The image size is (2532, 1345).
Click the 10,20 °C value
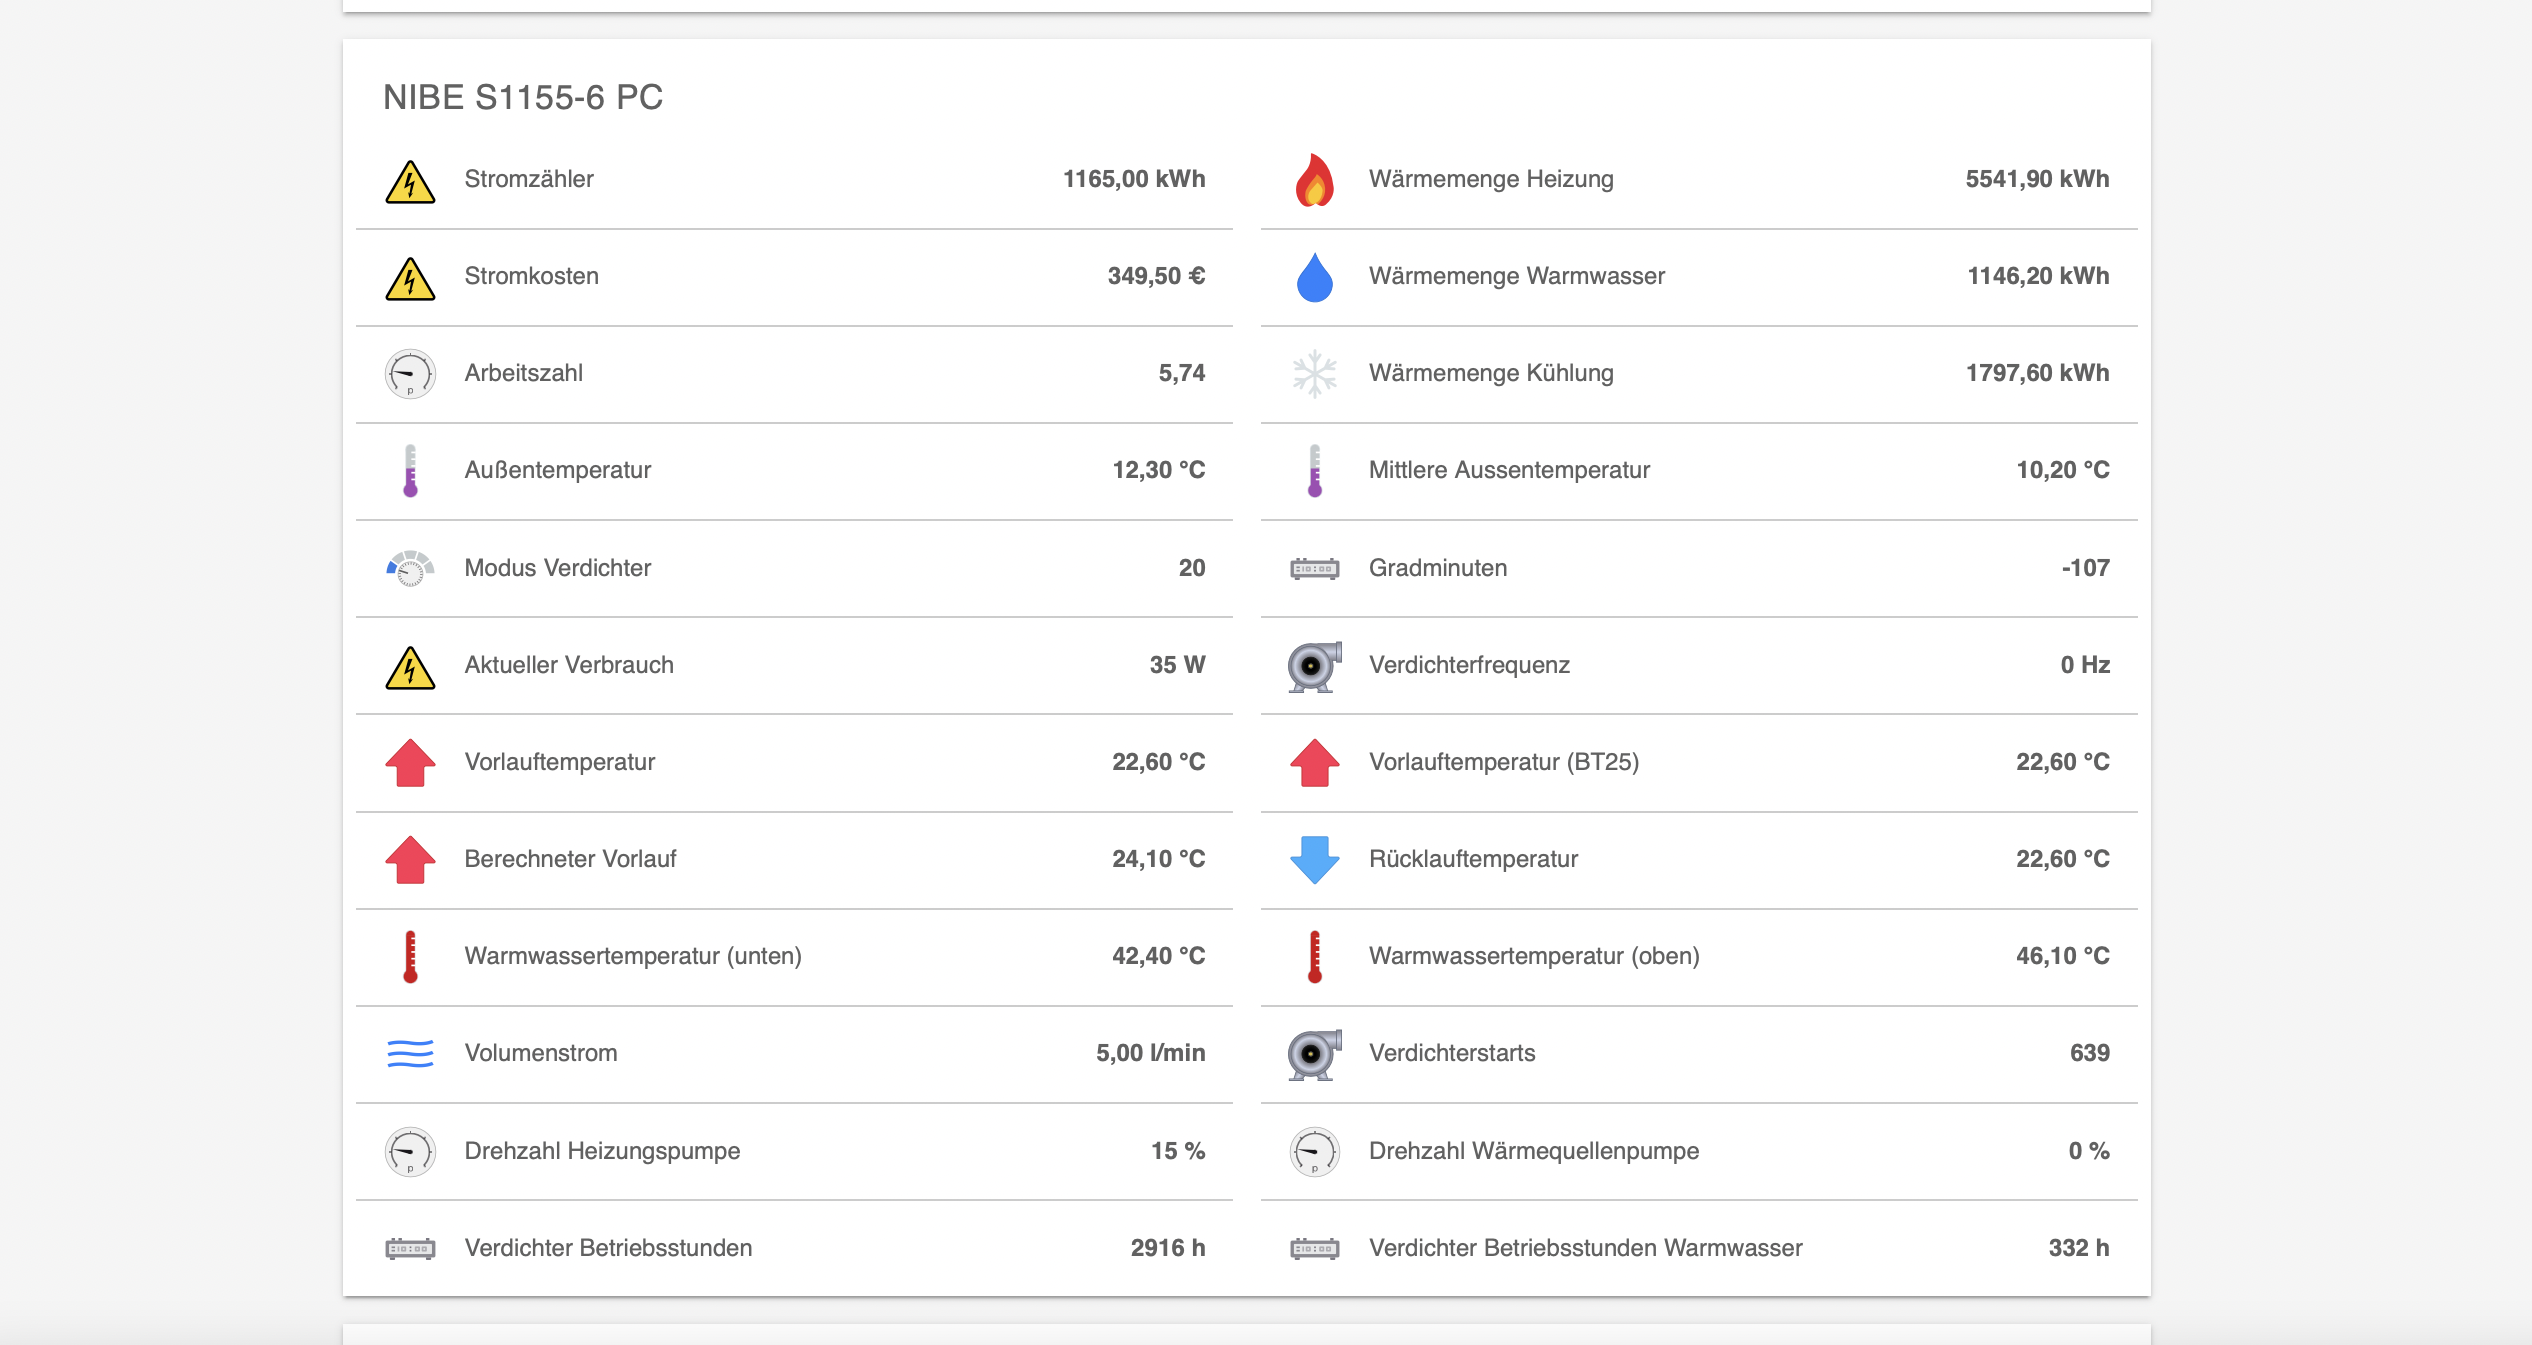coord(2063,470)
